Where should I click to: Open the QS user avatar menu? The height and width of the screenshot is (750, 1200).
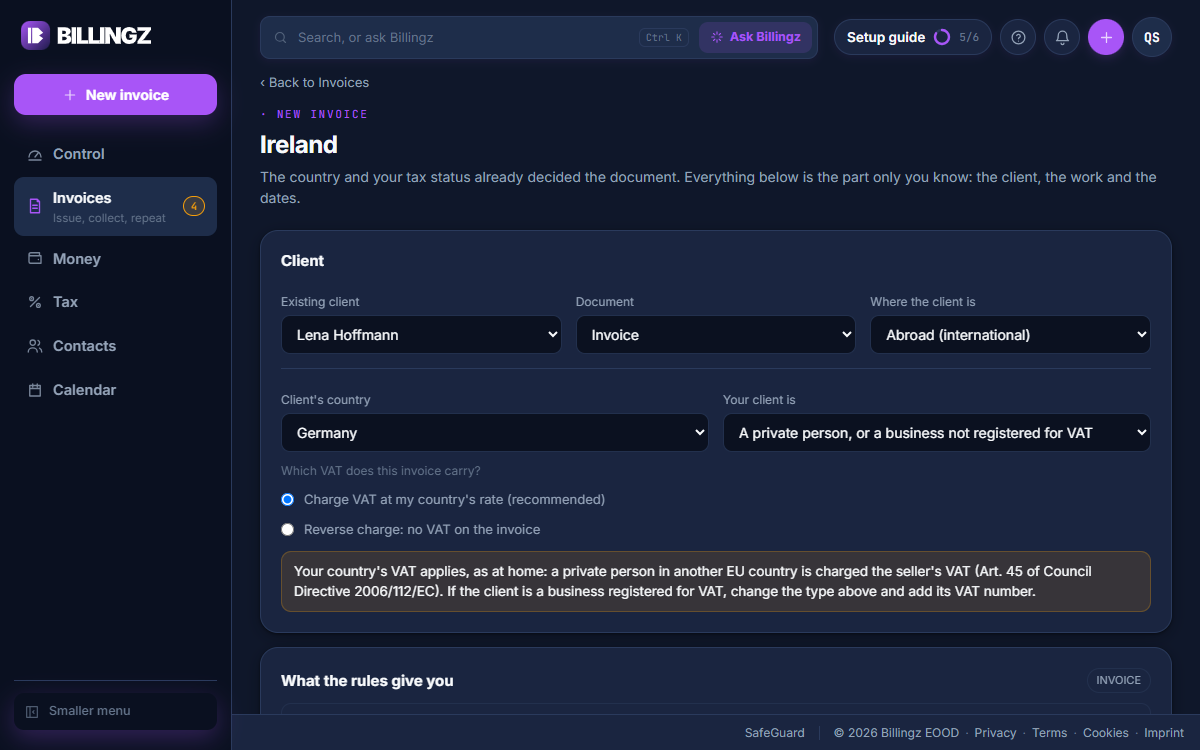click(1152, 37)
